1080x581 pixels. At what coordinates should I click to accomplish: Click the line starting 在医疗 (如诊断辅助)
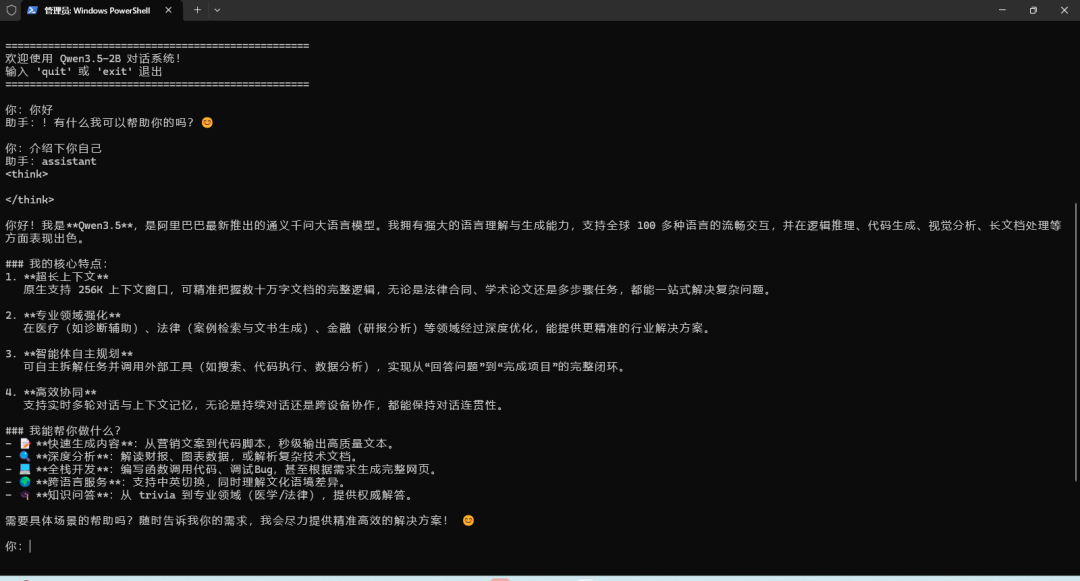[x=368, y=328]
